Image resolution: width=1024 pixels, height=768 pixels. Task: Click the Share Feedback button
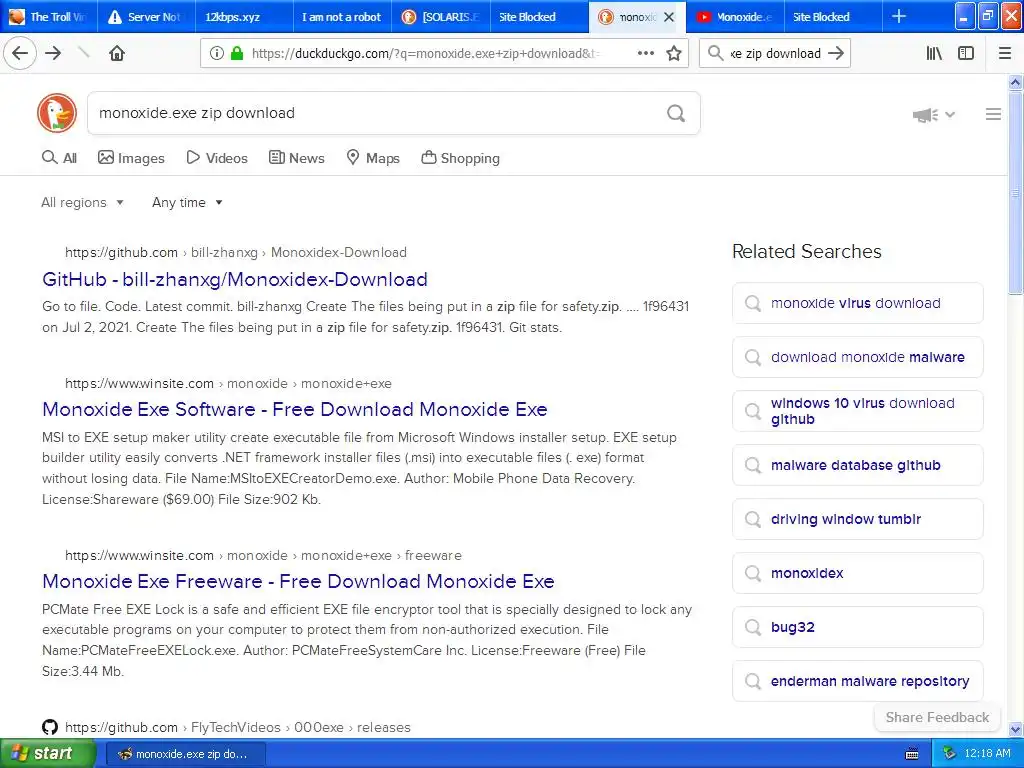(x=937, y=717)
